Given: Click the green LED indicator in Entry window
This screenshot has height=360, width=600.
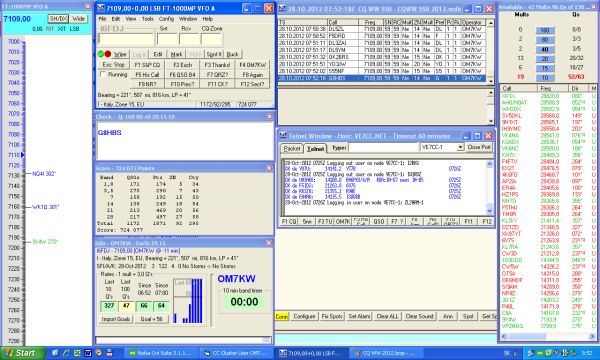Looking at the screenshot, I should point(101,54).
